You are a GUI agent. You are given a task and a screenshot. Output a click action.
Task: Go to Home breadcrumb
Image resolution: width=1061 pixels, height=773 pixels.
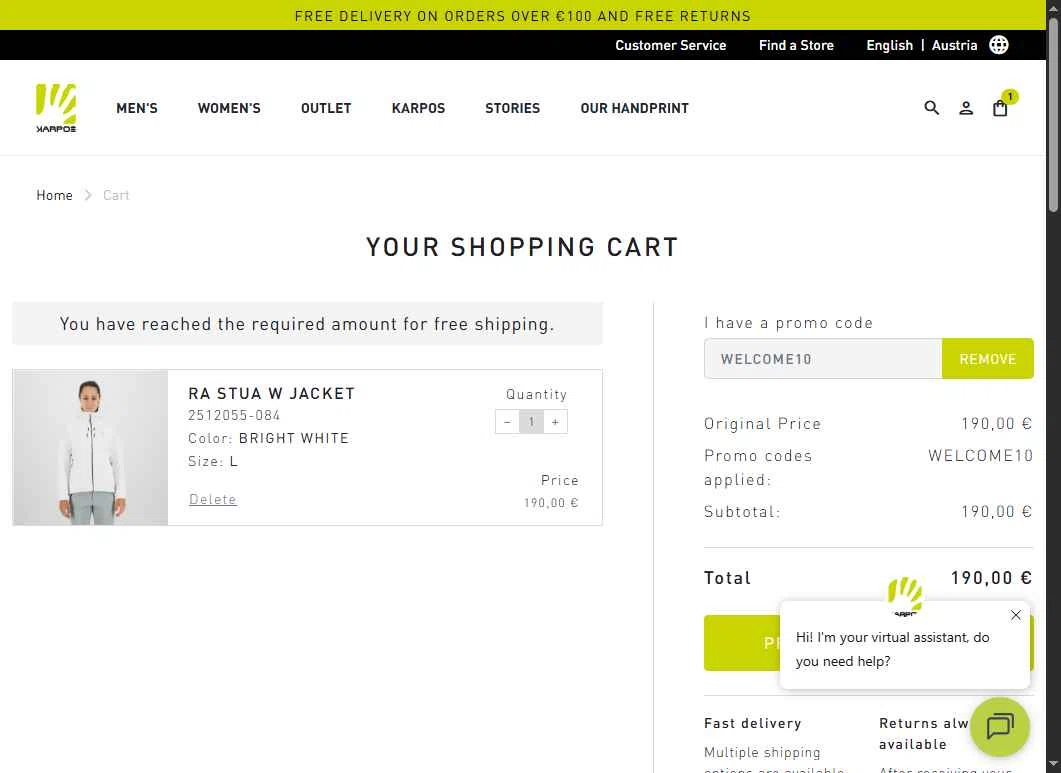pyautogui.click(x=54, y=195)
